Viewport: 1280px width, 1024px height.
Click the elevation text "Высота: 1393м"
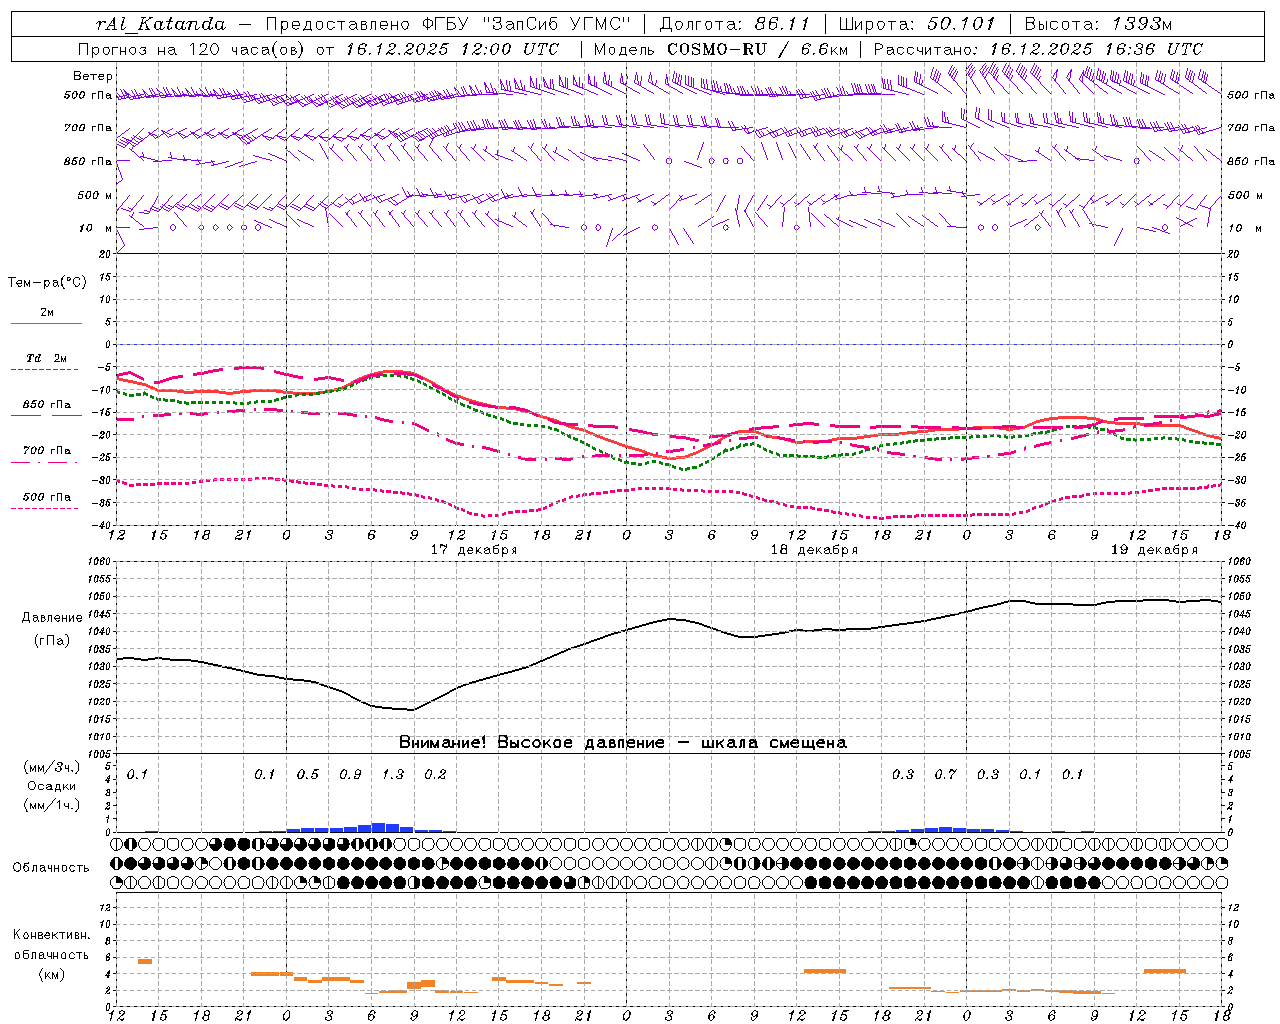pyautogui.click(x=1100, y=24)
